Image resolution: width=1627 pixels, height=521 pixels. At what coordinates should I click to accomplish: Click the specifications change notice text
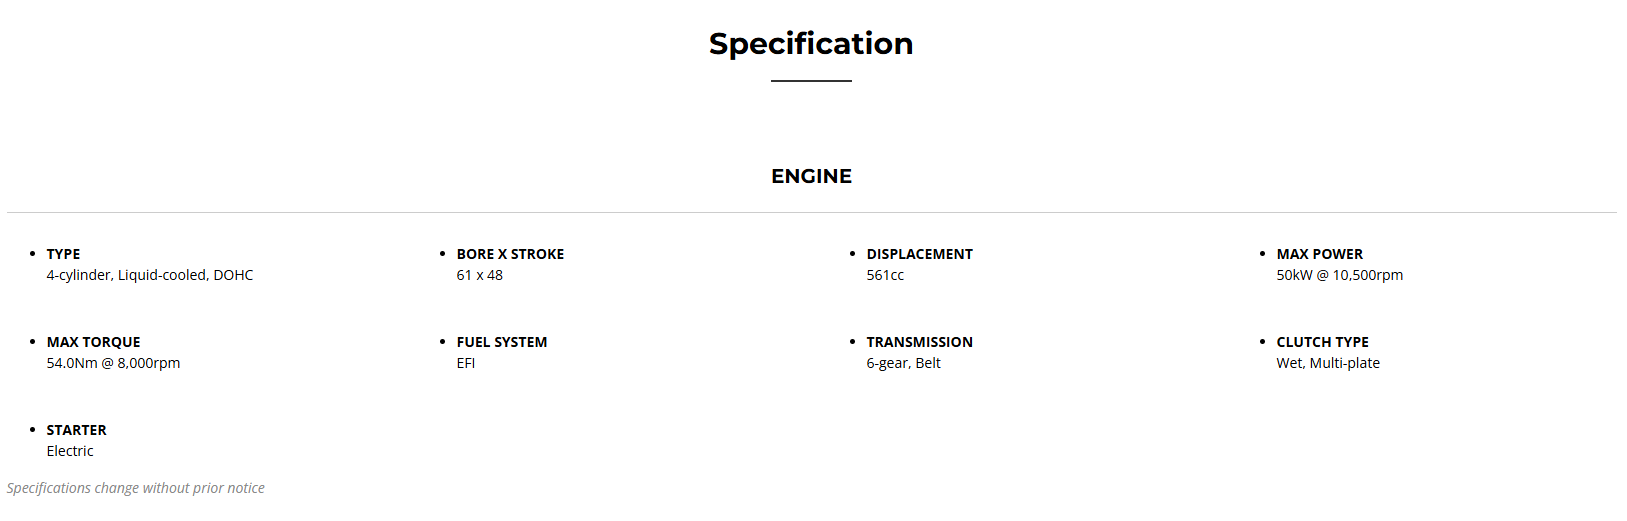[x=136, y=488]
